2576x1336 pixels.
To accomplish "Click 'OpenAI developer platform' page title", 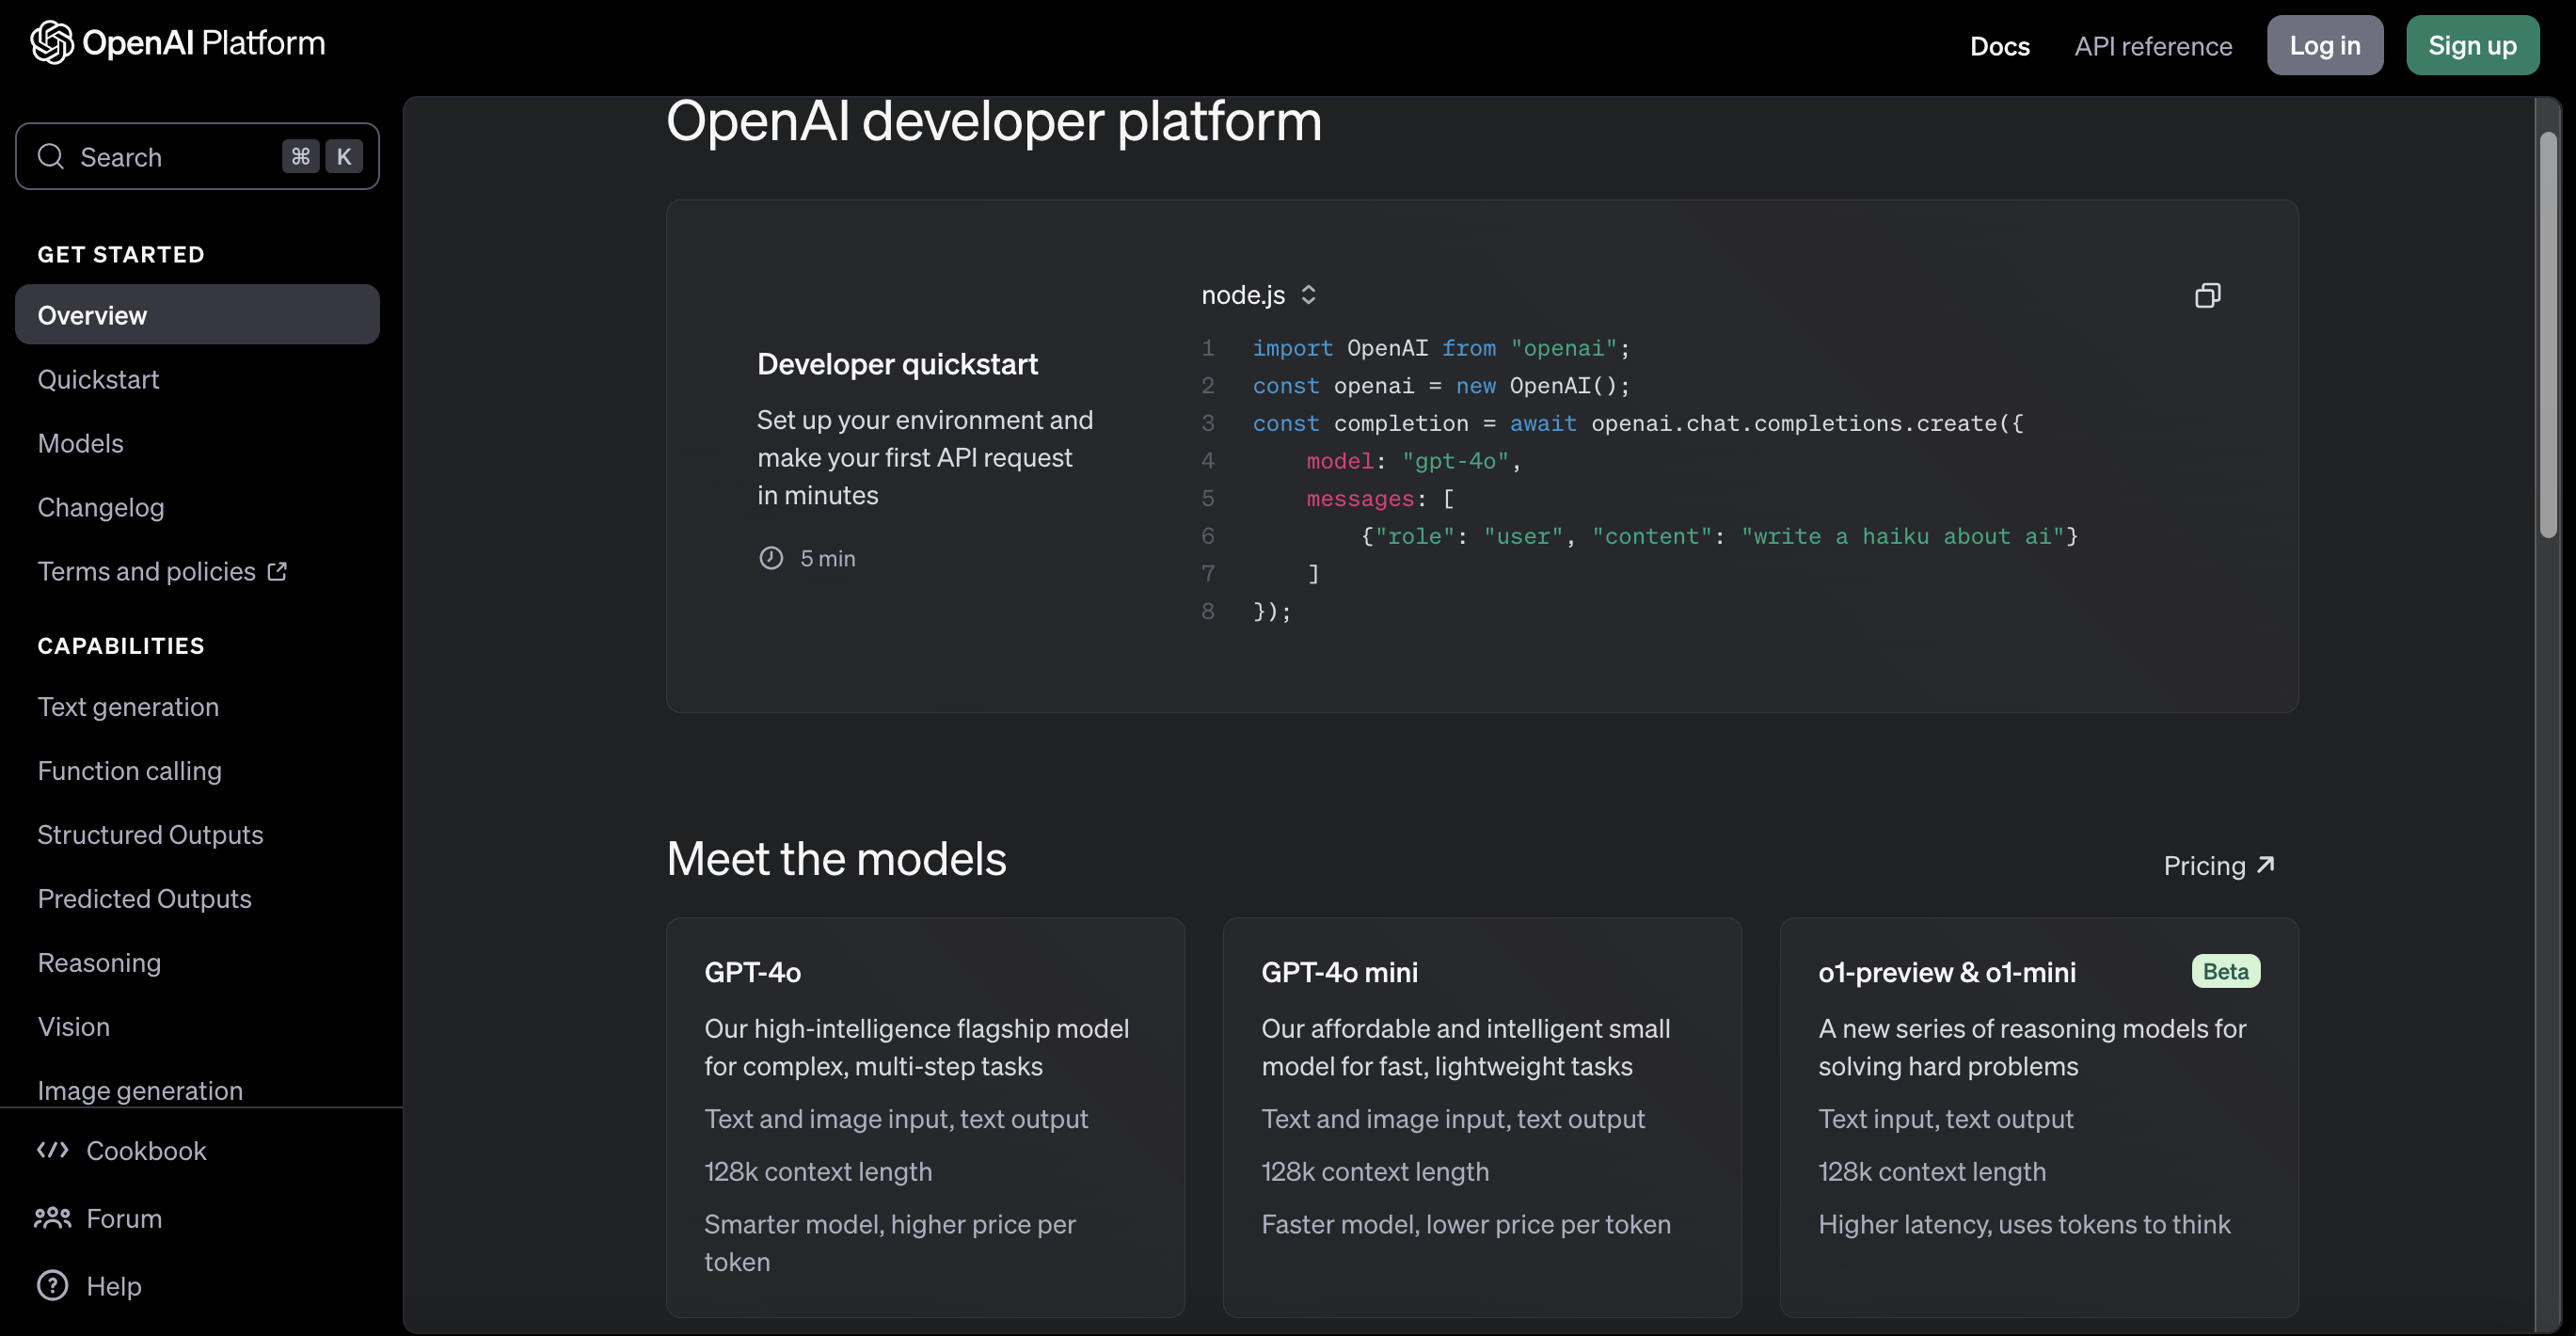I will click(994, 121).
